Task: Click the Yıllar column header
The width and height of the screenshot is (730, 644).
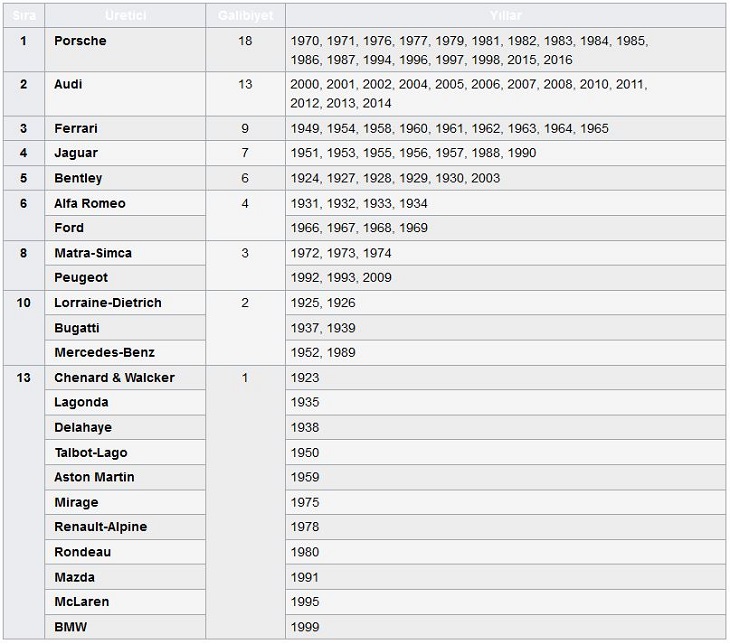Action: point(505,16)
